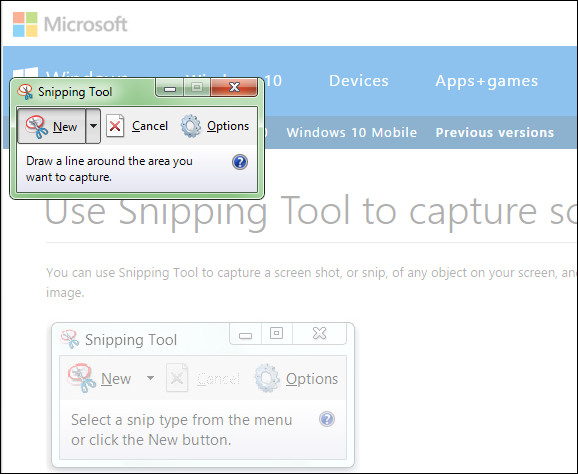The height and width of the screenshot is (474, 578).
Task: Click 'Draw a line around the area' instruction text
Action: [x=109, y=169]
